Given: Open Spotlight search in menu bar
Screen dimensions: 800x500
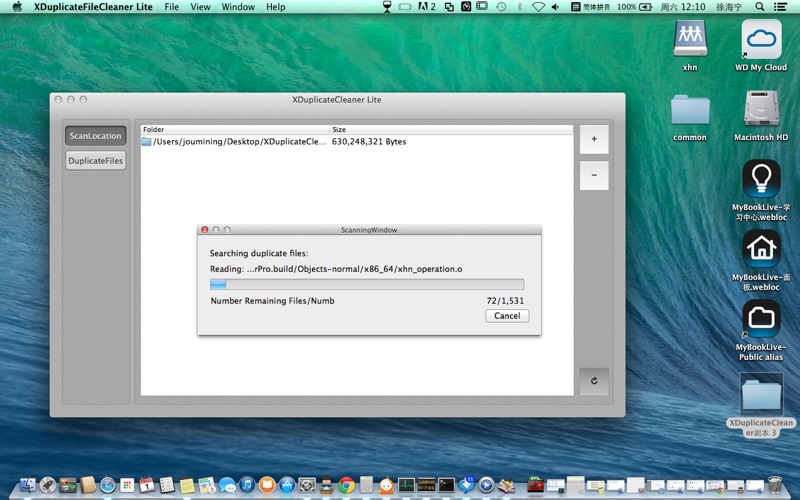Looking at the screenshot, I should point(760,7).
